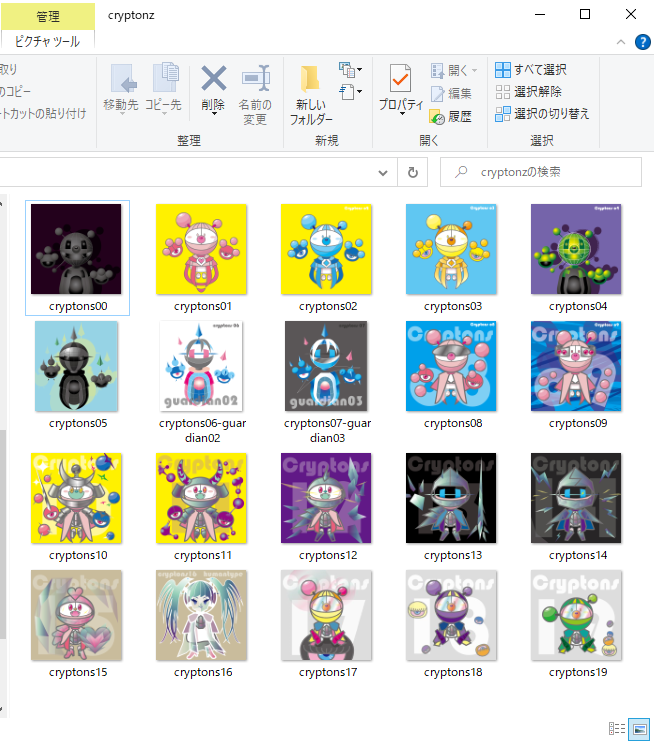This screenshot has width=655, height=741.
Task: Open the Delete (削除) dropdown arrow
Action: click(214, 113)
